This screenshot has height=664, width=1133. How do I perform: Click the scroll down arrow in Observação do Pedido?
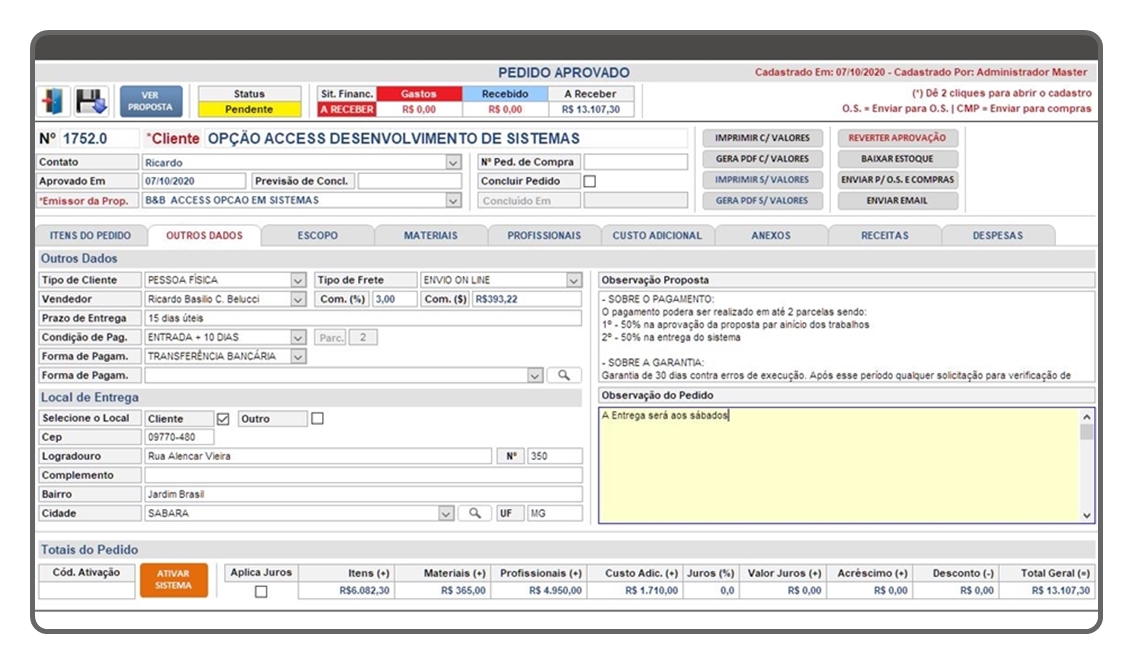pos(1087,516)
